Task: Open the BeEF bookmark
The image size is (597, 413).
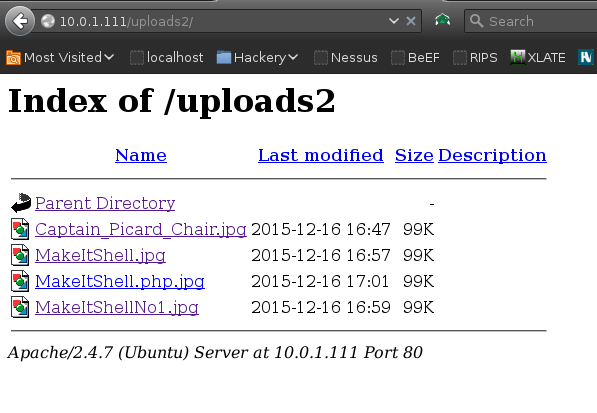Action: coord(415,57)
